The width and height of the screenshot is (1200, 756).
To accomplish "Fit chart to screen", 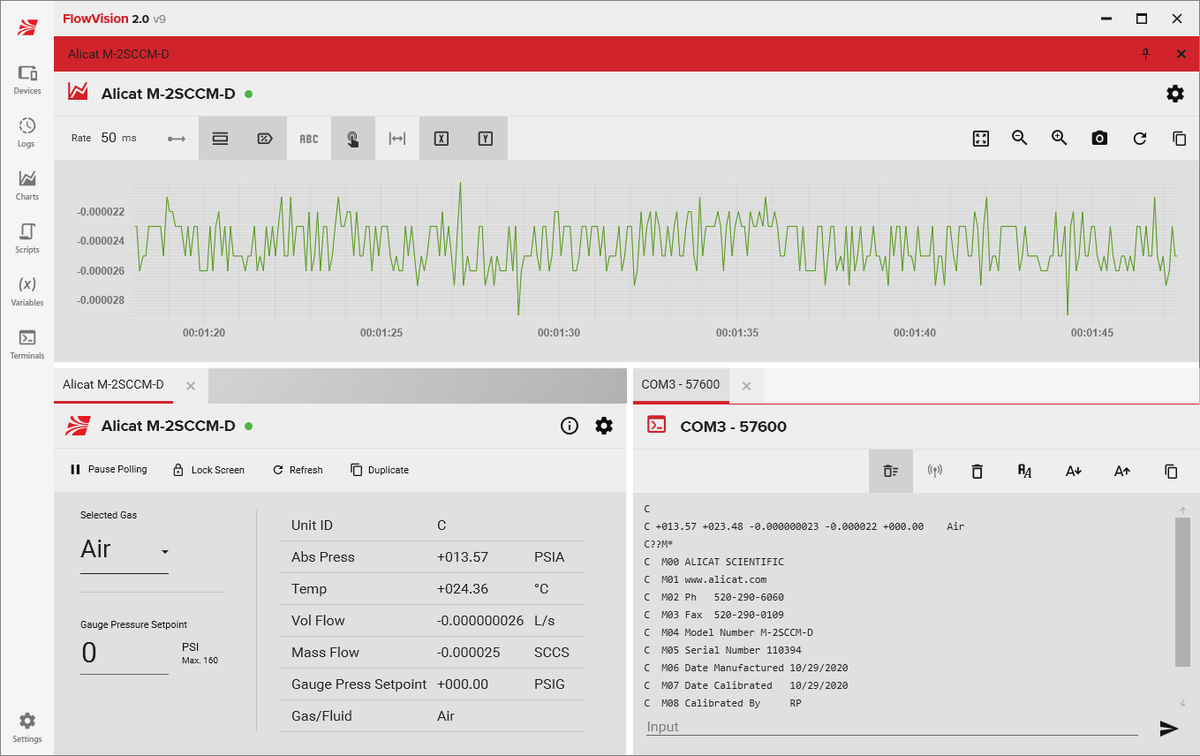I will [981, 139].
